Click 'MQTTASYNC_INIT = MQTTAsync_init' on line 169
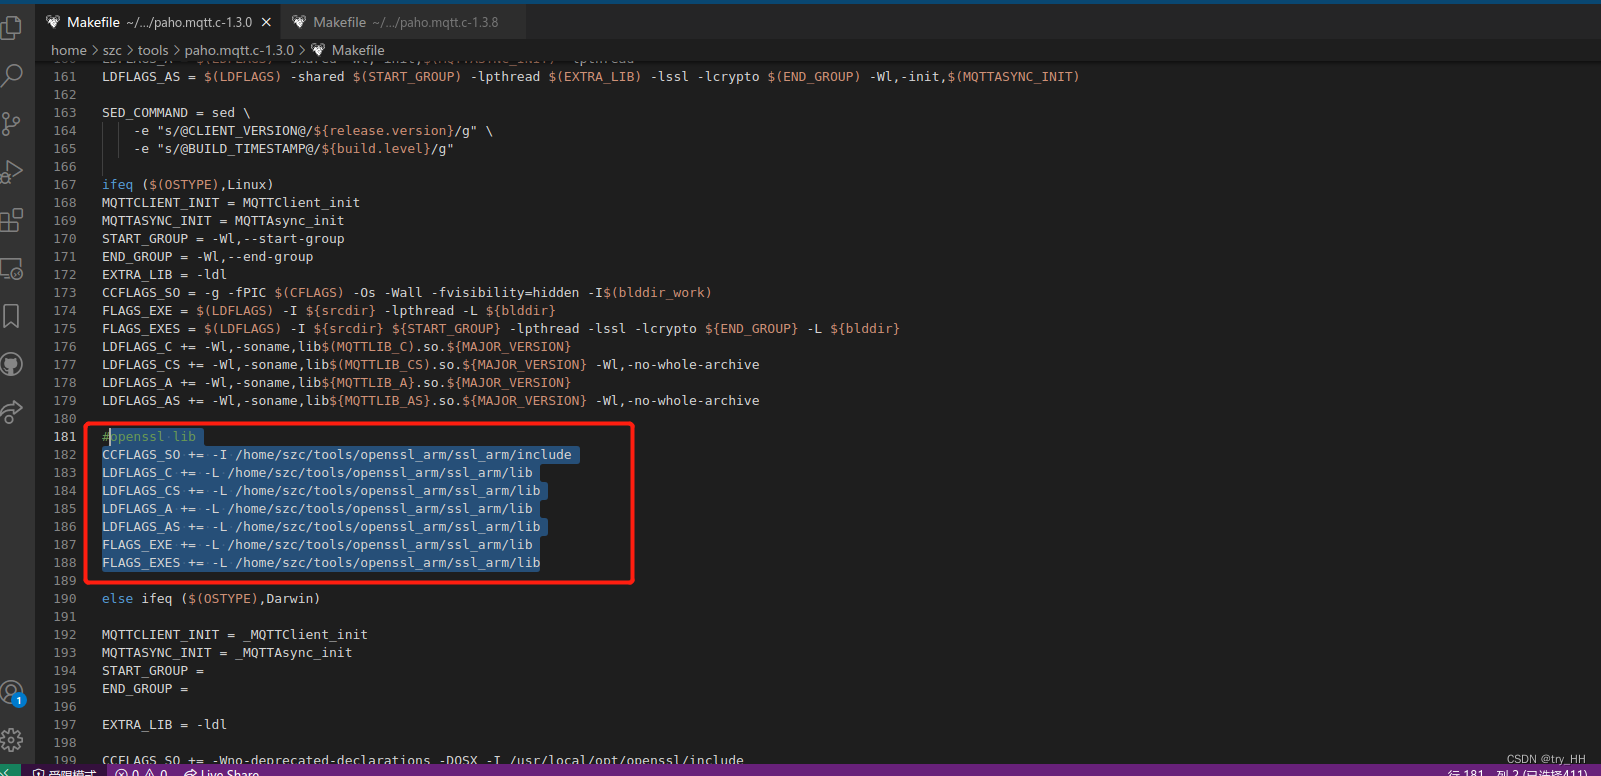Screen dimensions: 1601x776 pyautogui.click(x=223, y=220)
